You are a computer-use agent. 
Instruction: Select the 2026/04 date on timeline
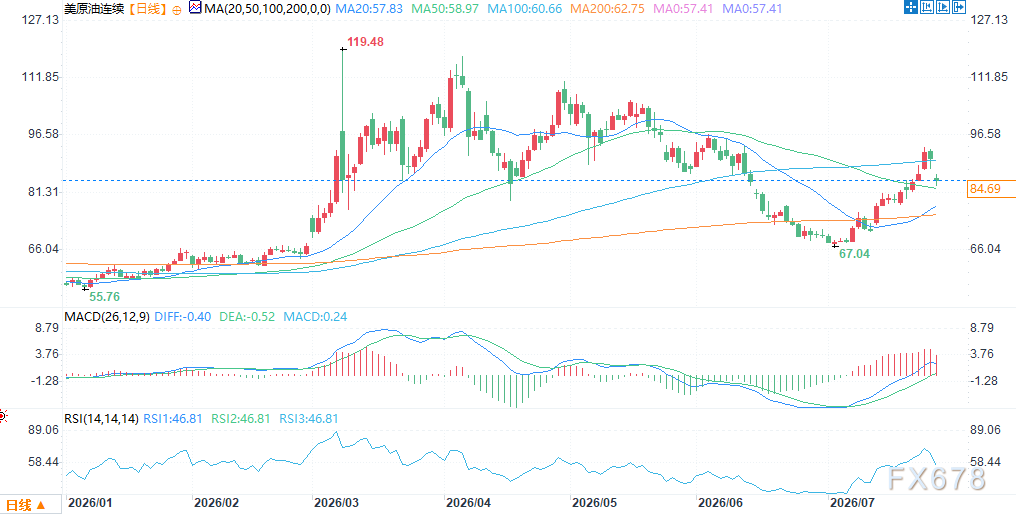click(467, 502)
